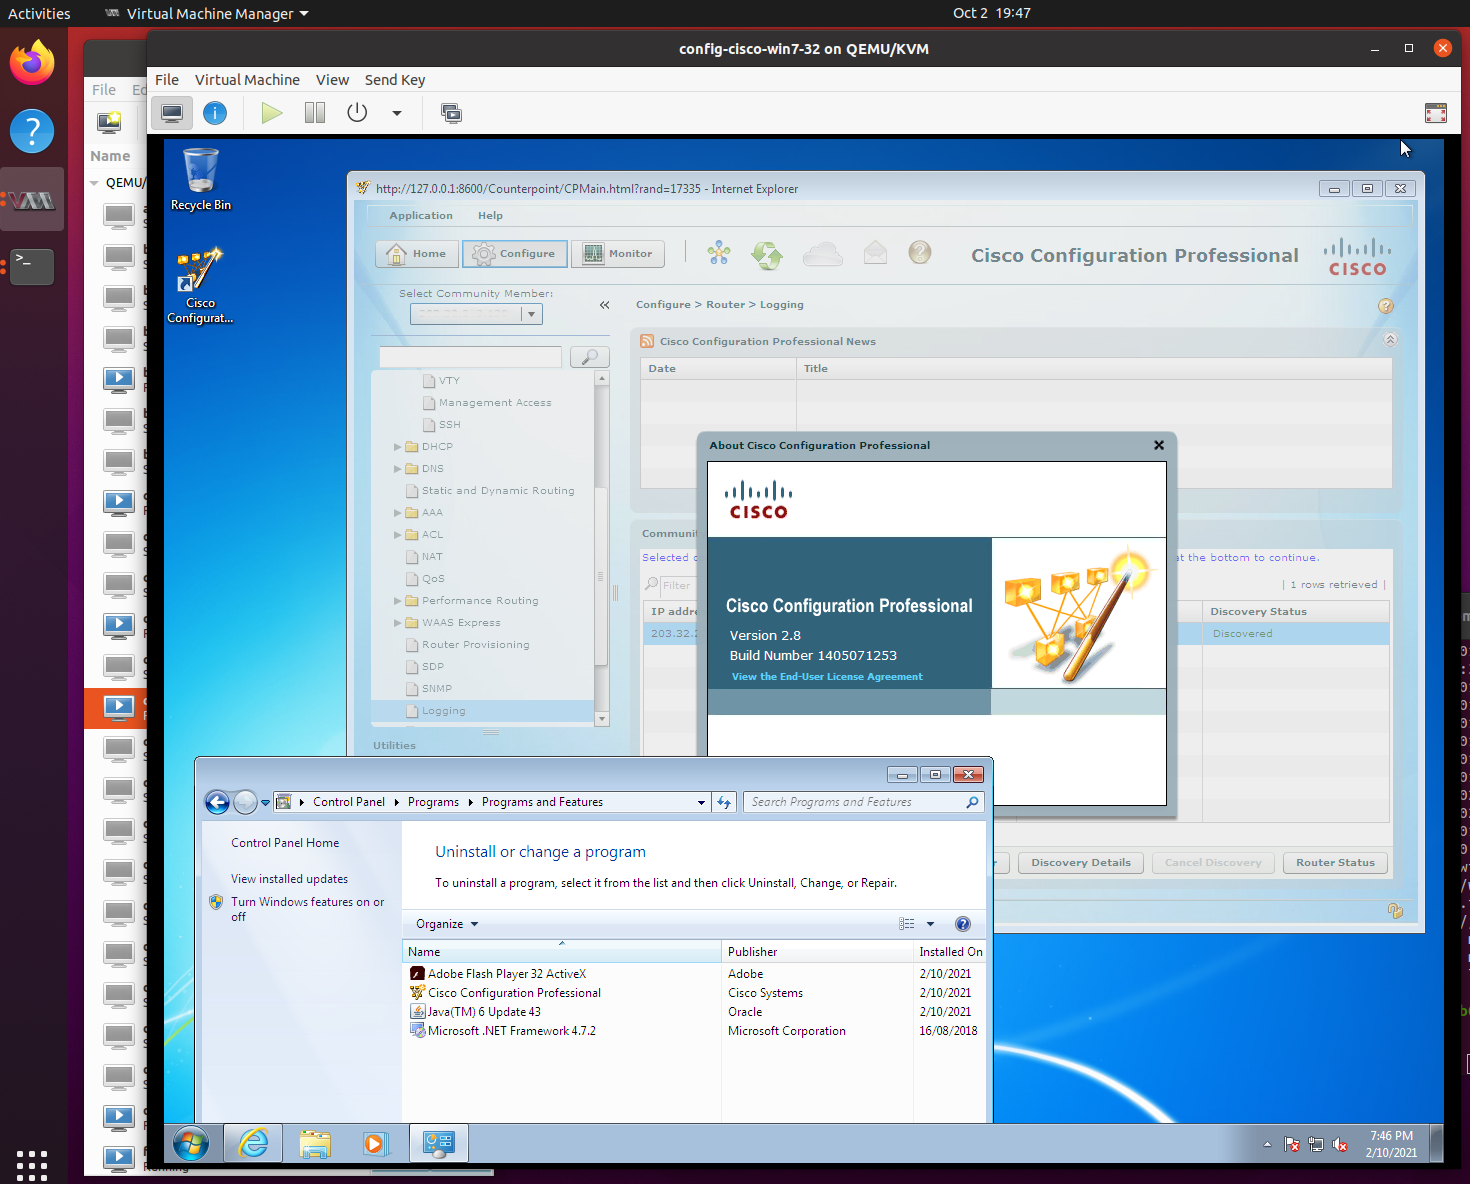Click Search Programs and Features field
The height and width of the screenshot is (1184, 1470).
(864, 802)
